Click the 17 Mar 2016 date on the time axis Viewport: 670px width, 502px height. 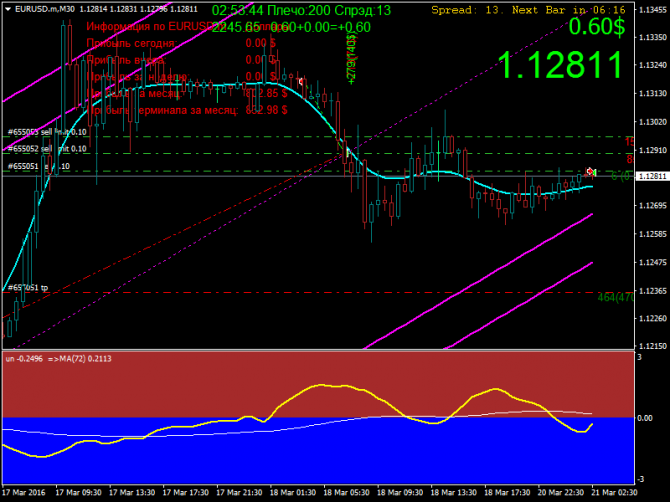[x=24, y=493]
